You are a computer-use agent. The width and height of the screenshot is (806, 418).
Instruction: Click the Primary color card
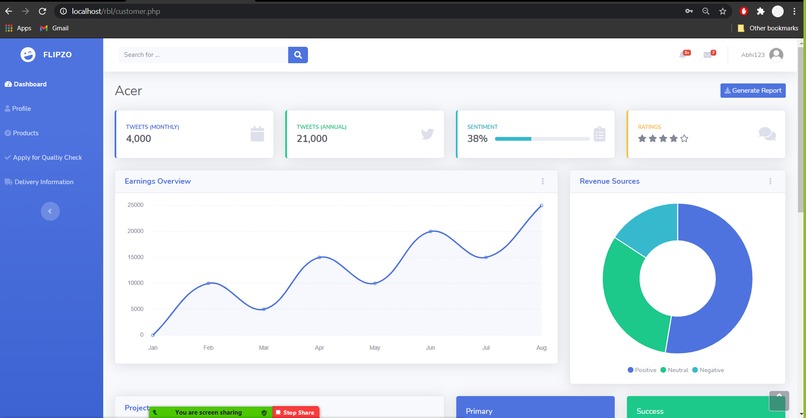tap(535, 407)
